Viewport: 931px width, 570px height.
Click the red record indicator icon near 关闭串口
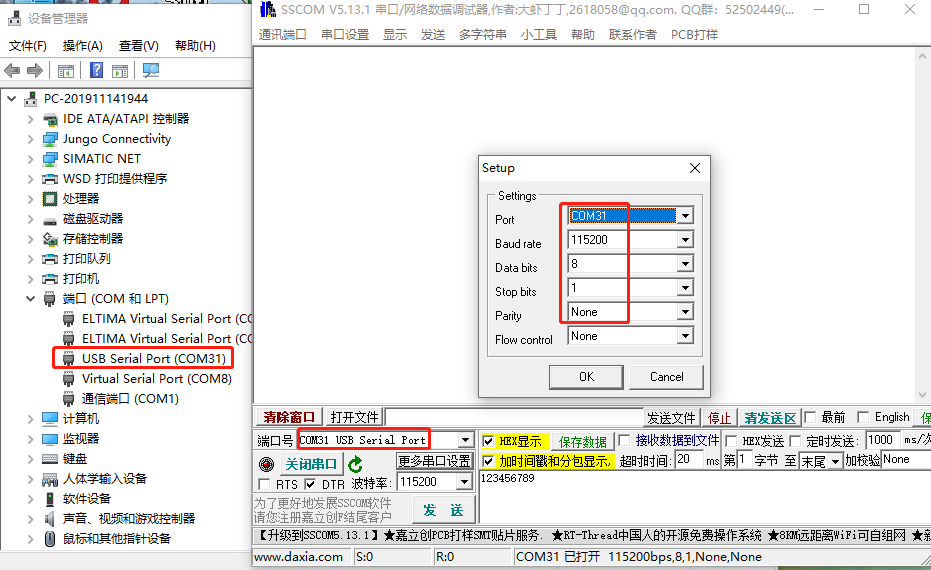pos(266,464)
